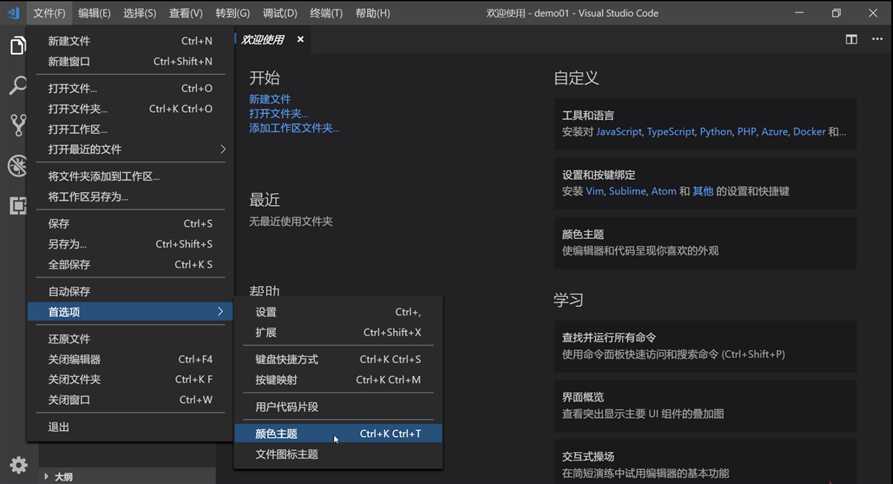The width and height of the screenshot is (893, 484).
Task: Open the 工具和语言 card
Action: point(705,124)
